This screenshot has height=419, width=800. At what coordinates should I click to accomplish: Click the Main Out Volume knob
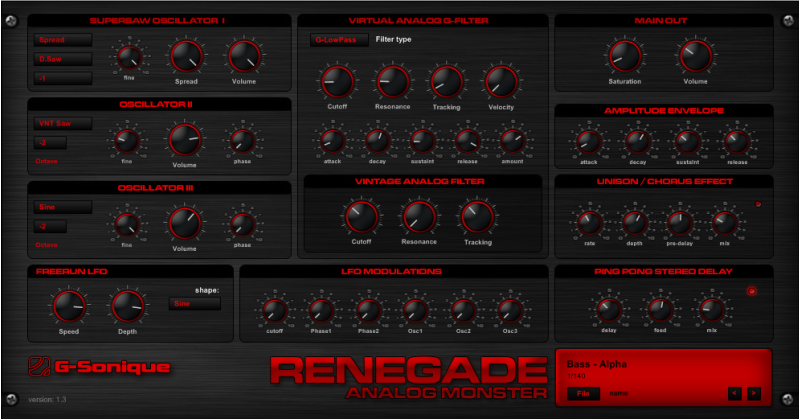(x=696, y=56)
